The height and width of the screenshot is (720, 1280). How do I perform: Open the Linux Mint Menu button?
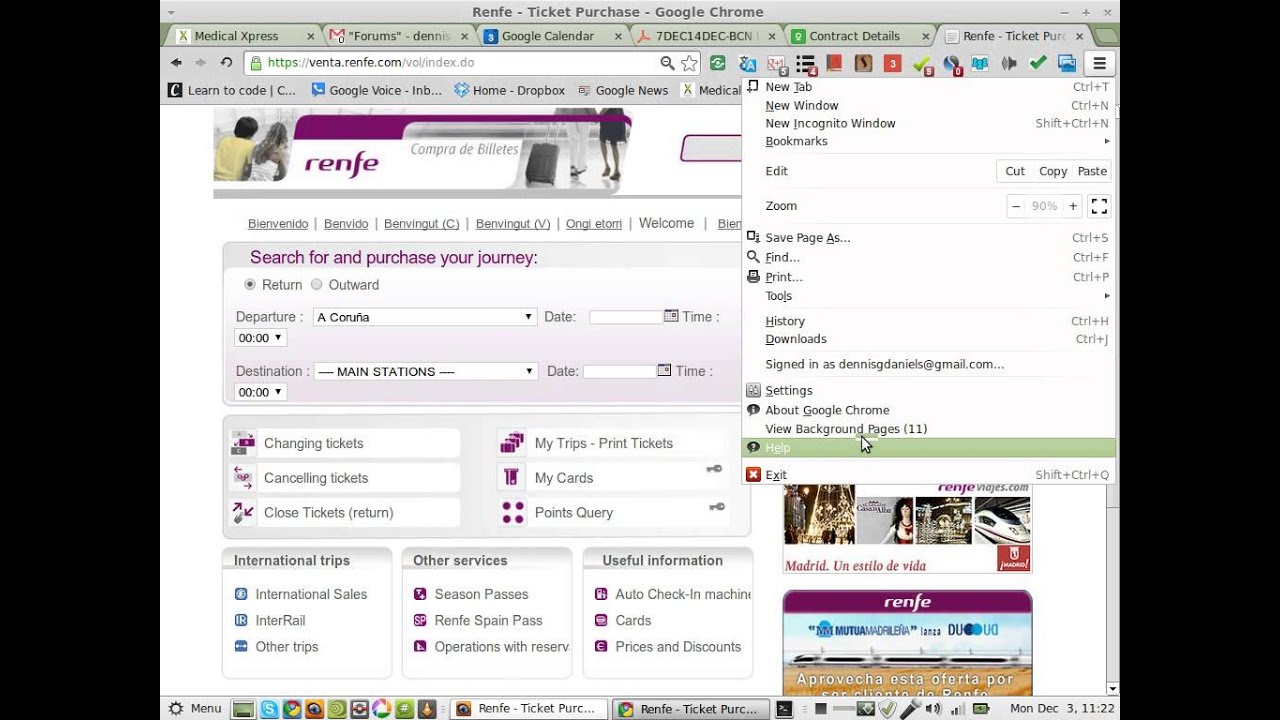(195, 708)
